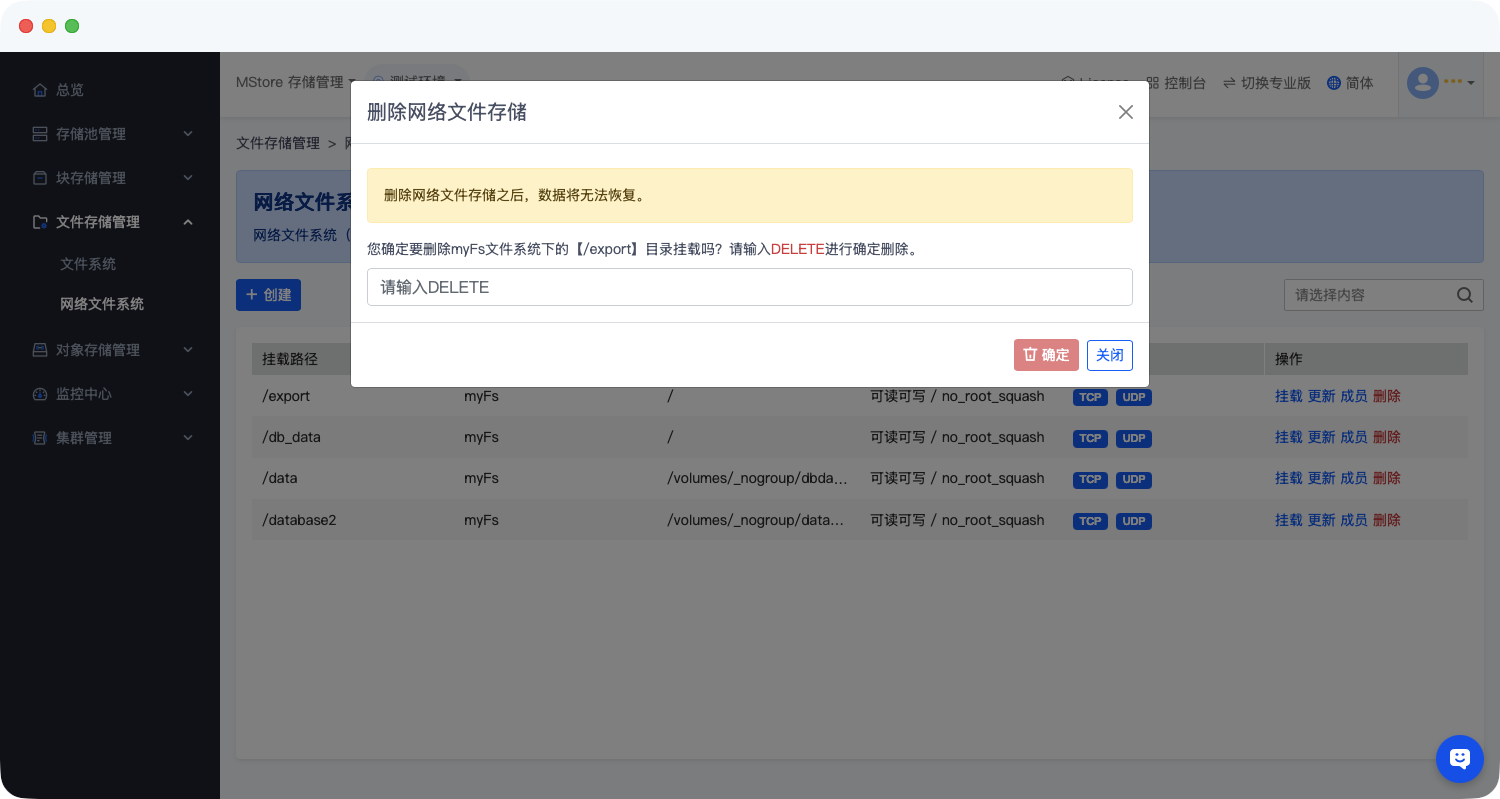The height and width of the screenshot is (799, 1500).
Task: Click the overview home icon in sidebar
Action: (x=40, y=90)
